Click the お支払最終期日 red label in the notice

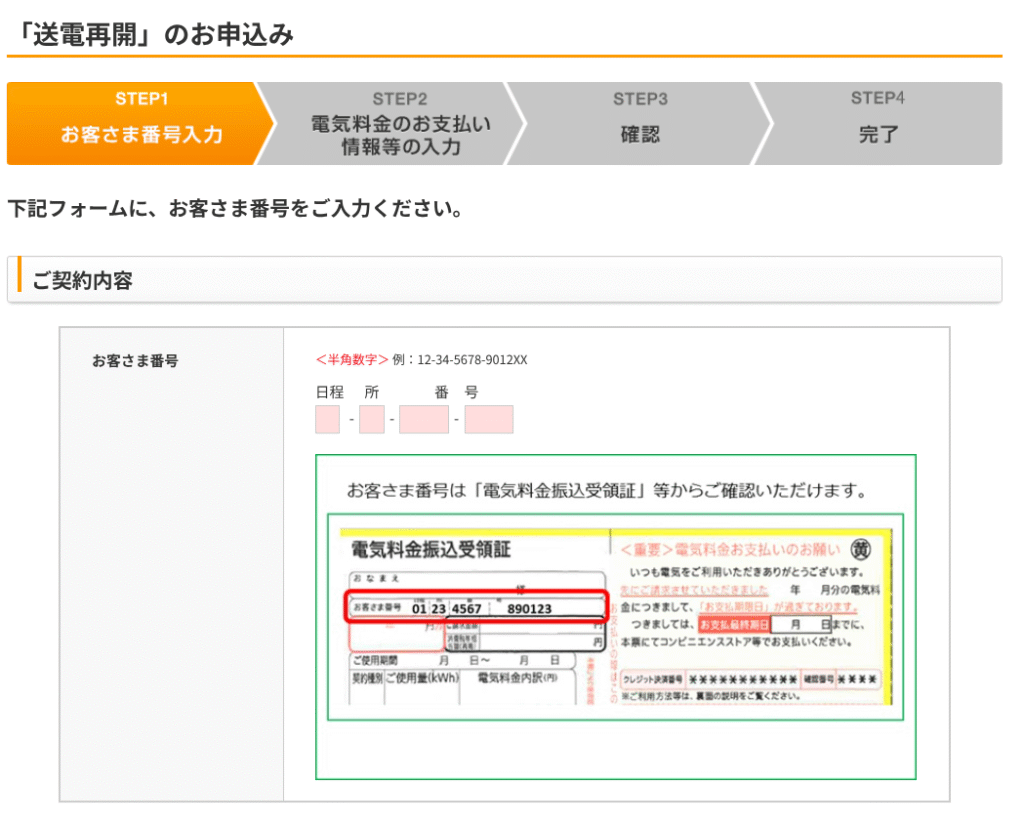[734, 624]
